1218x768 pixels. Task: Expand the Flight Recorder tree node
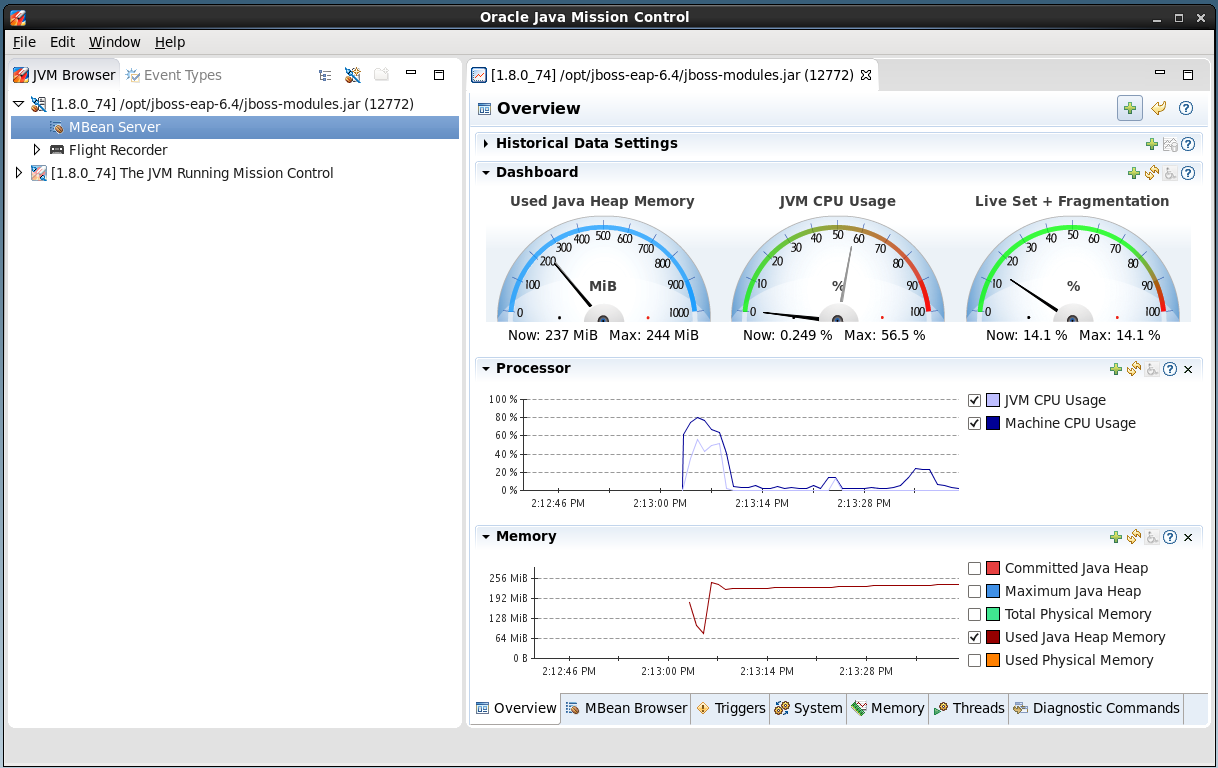pos(37,150)
